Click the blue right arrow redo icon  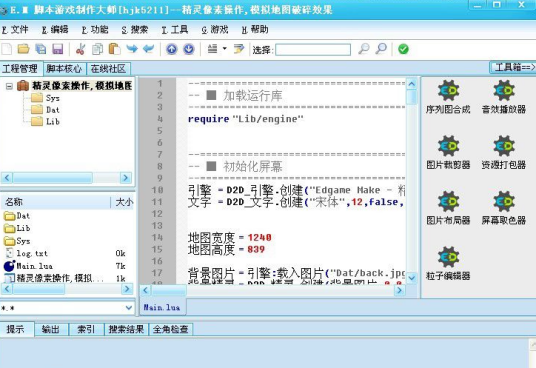132,49
